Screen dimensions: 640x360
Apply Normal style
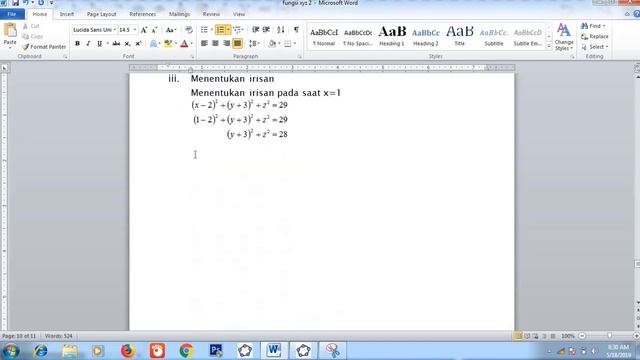[x=324, y=37]
